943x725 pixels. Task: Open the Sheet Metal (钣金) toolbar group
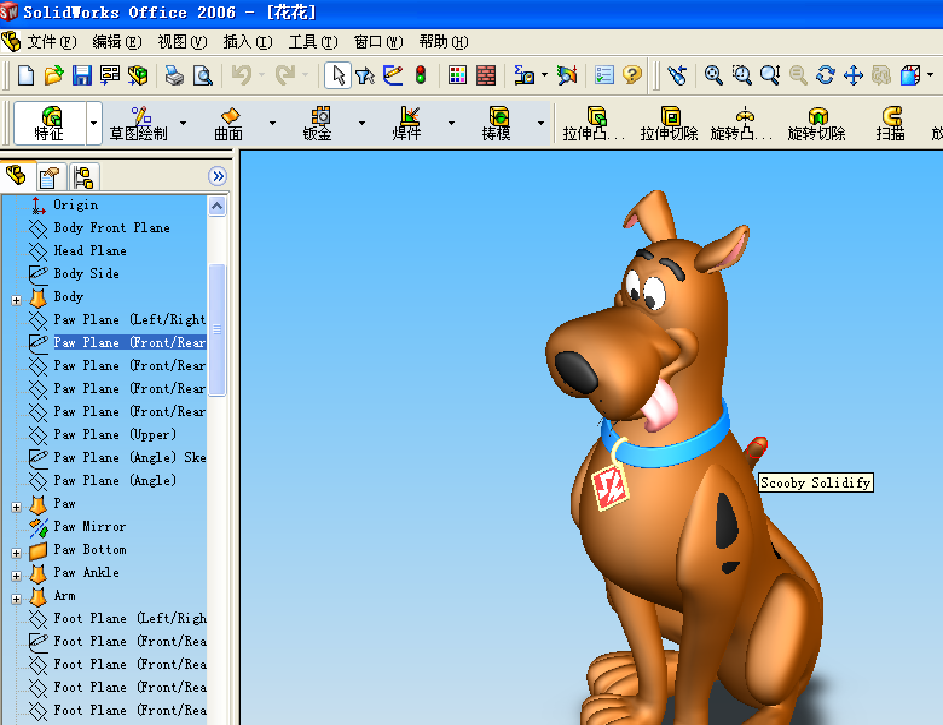coord(318,123)
